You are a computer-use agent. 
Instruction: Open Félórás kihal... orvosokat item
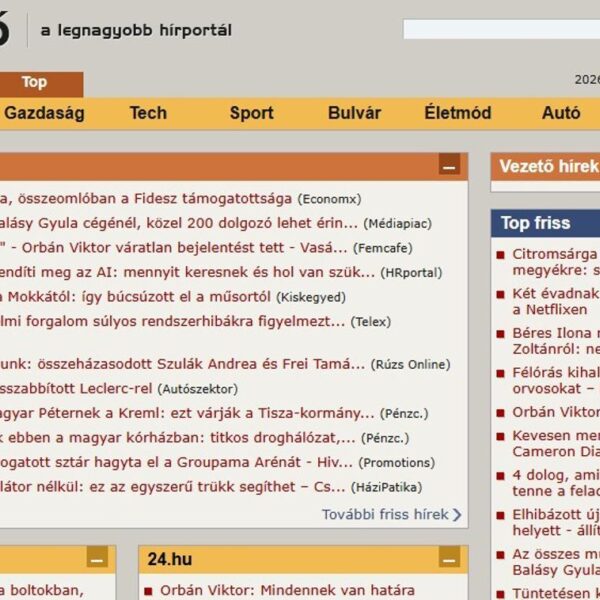556,380
